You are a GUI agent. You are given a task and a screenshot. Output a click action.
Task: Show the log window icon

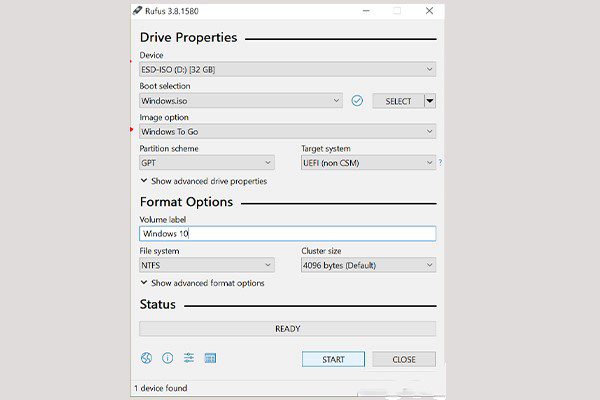click(x=210, y=358)
